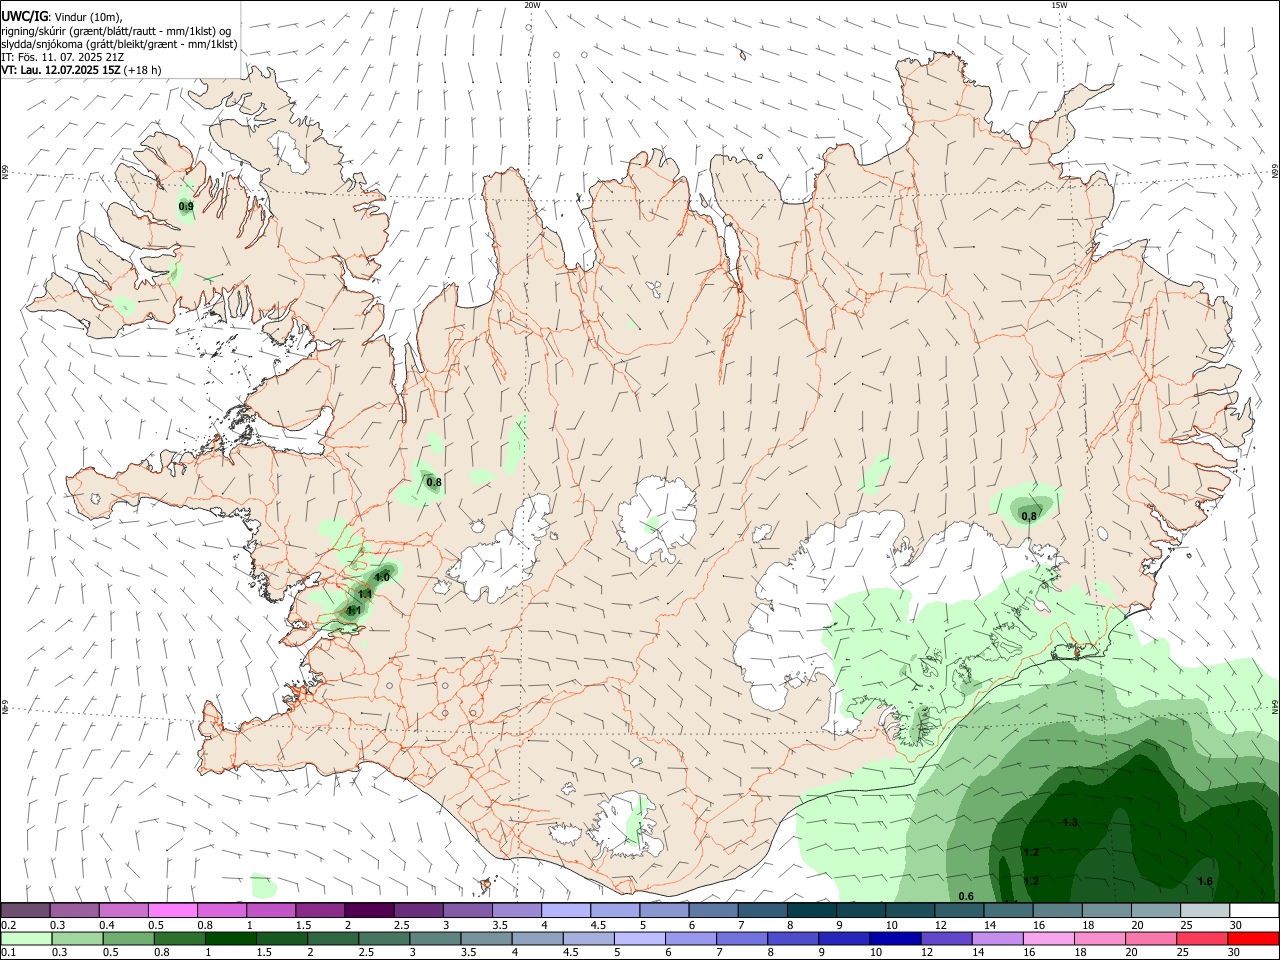Click the upper legend swatch between 2 and 2.5

pyautogui.click(x=369, y=911)
